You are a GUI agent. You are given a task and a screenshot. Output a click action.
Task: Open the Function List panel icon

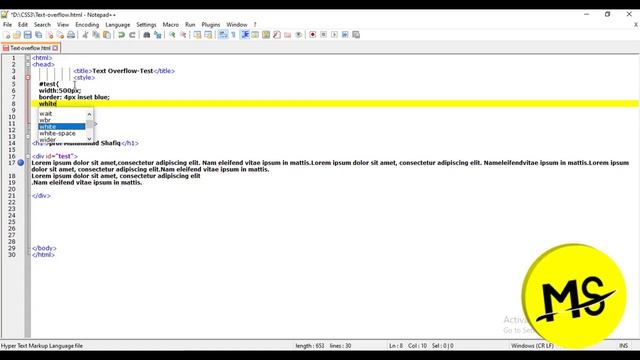[277, 35]
